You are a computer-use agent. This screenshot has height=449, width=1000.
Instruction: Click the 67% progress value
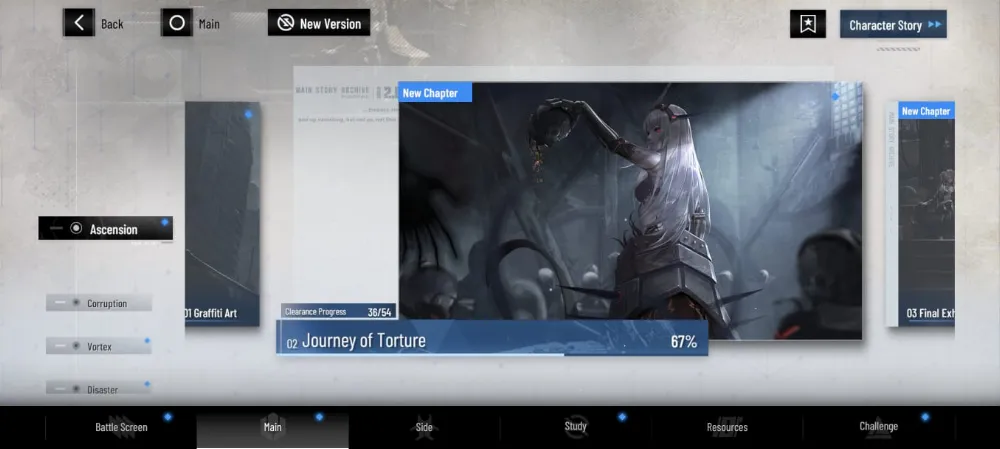click(684, 342)
